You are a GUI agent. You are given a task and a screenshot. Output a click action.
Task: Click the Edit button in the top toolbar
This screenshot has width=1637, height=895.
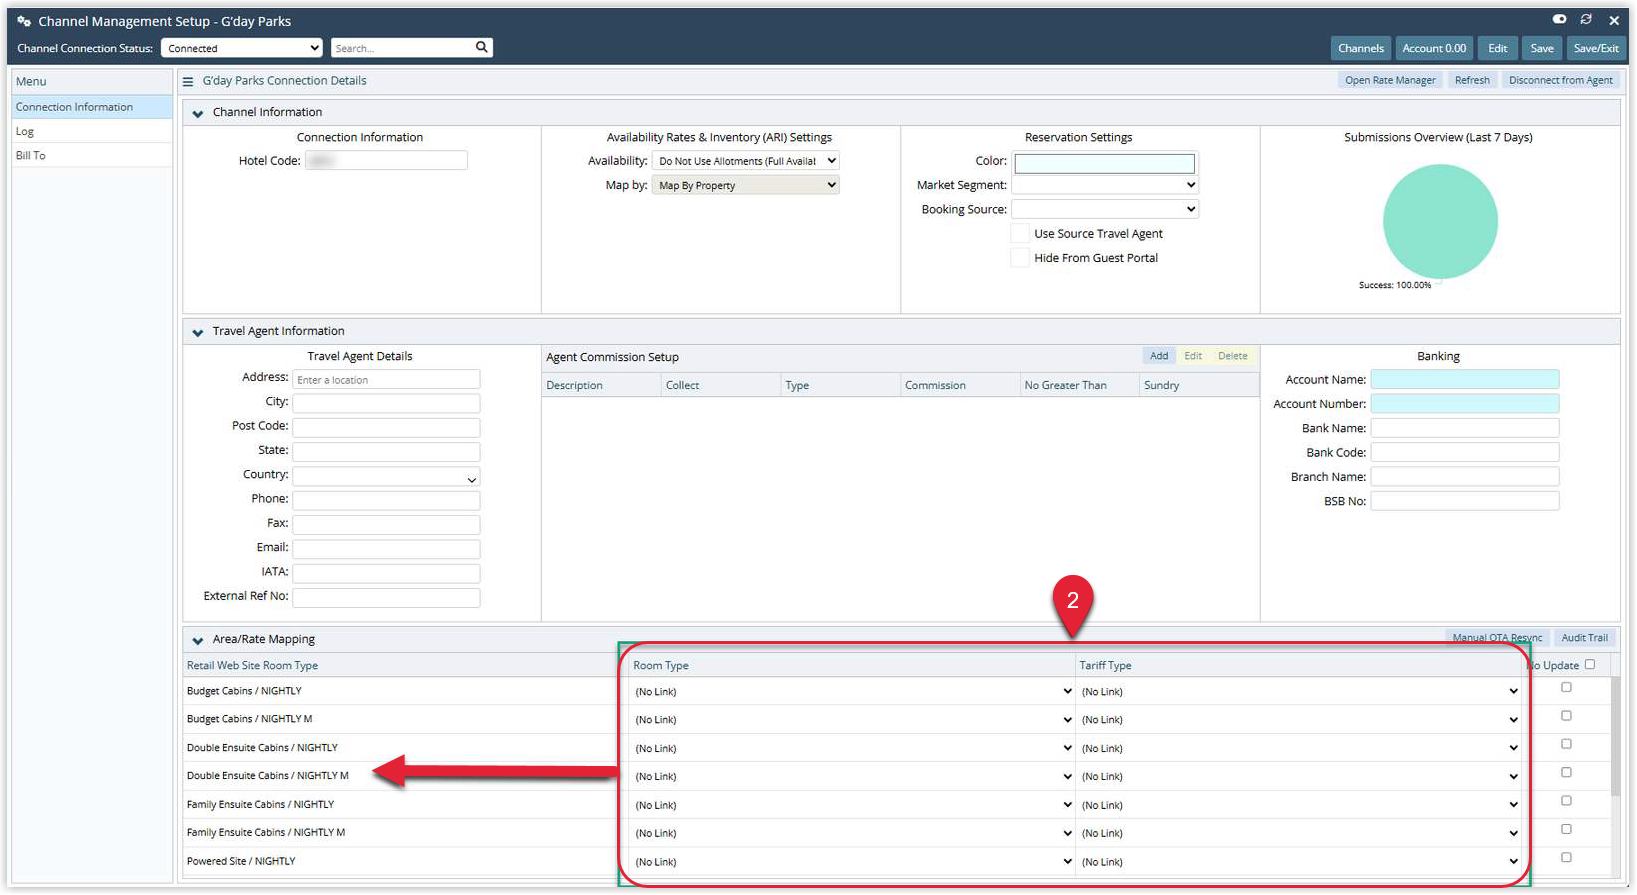point(1498,48)
